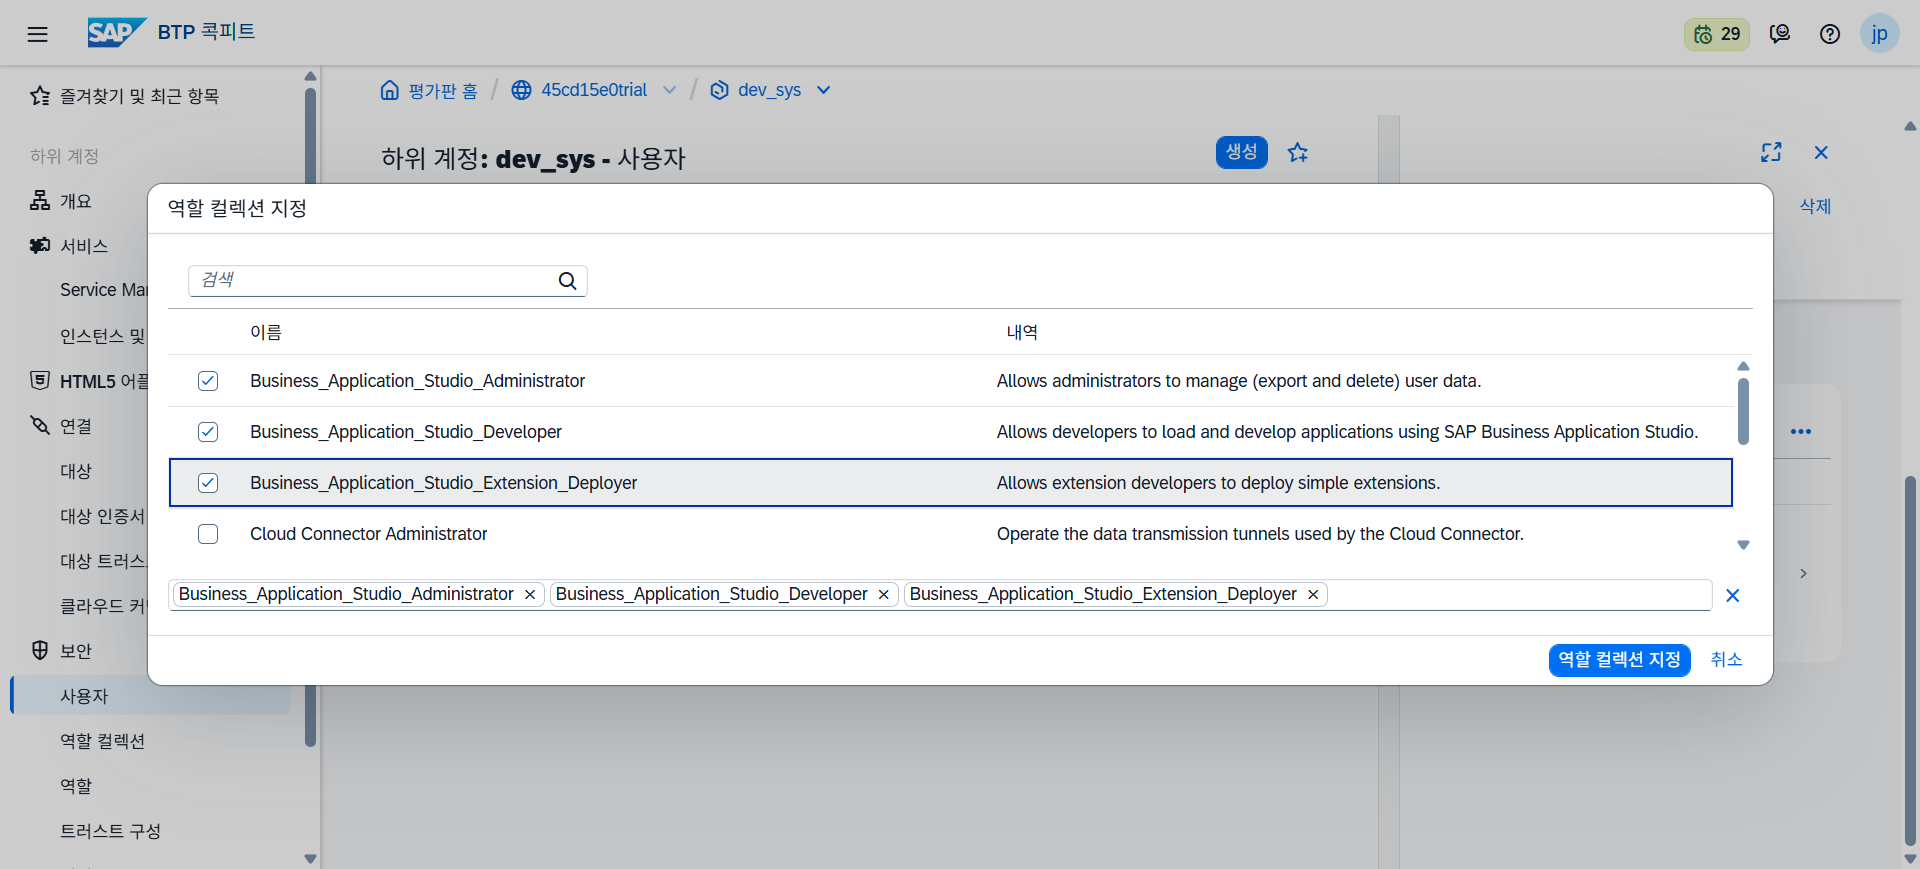Click the globe icon beside 45cd15e0trial
Image resolution: width=1920 pixels, height=869 pixels.
tap(521, 90)
